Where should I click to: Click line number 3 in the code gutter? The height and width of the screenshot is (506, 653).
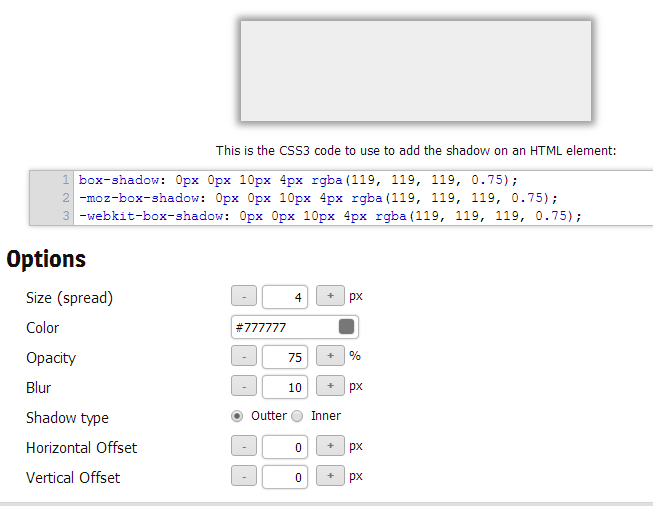(66, 216)
